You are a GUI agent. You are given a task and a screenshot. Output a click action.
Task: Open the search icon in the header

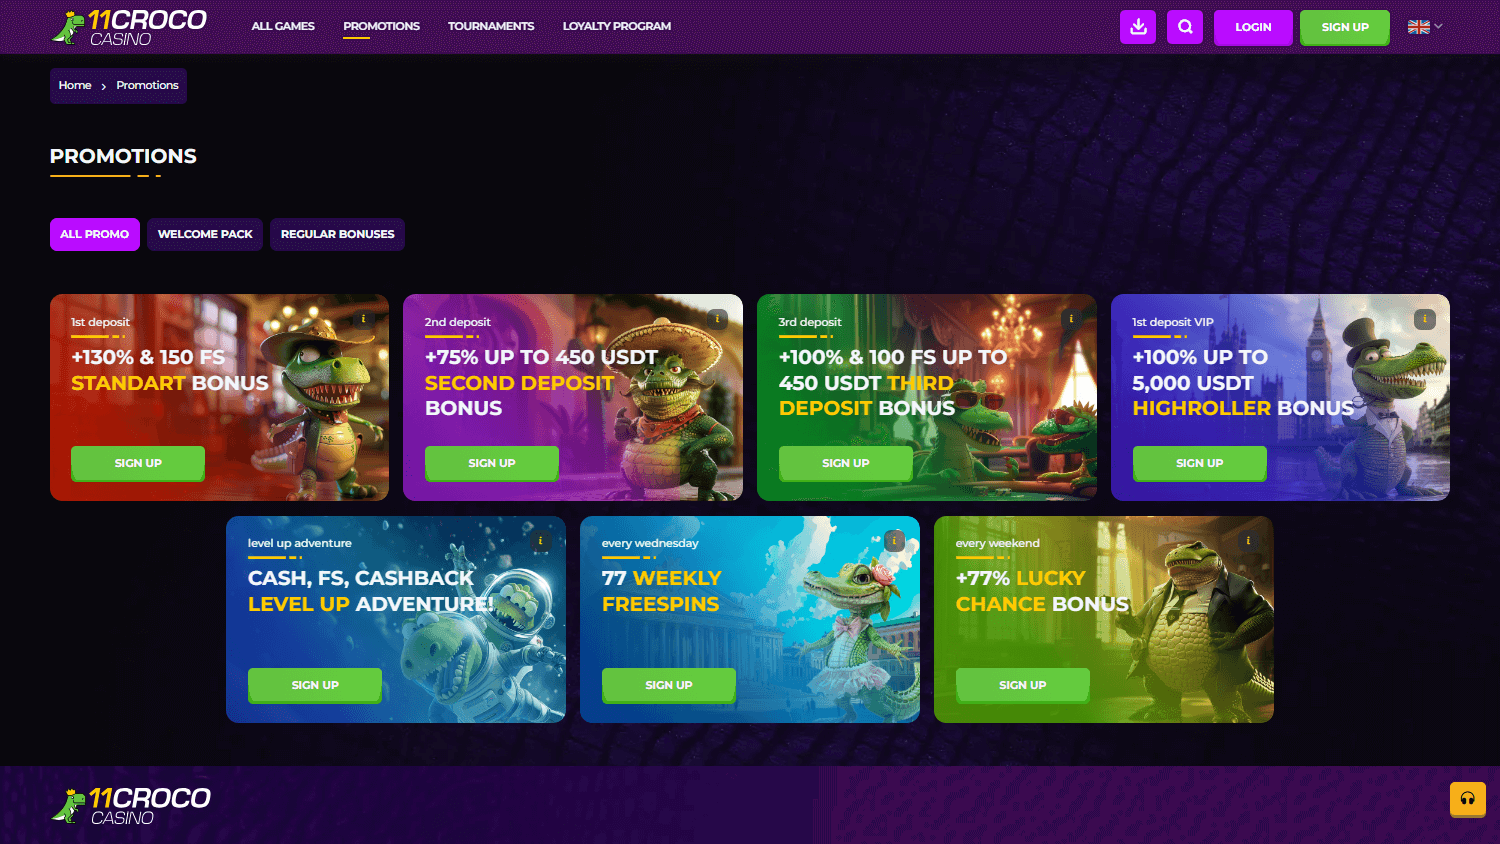pyautogui.click(x=1185, y=27)
